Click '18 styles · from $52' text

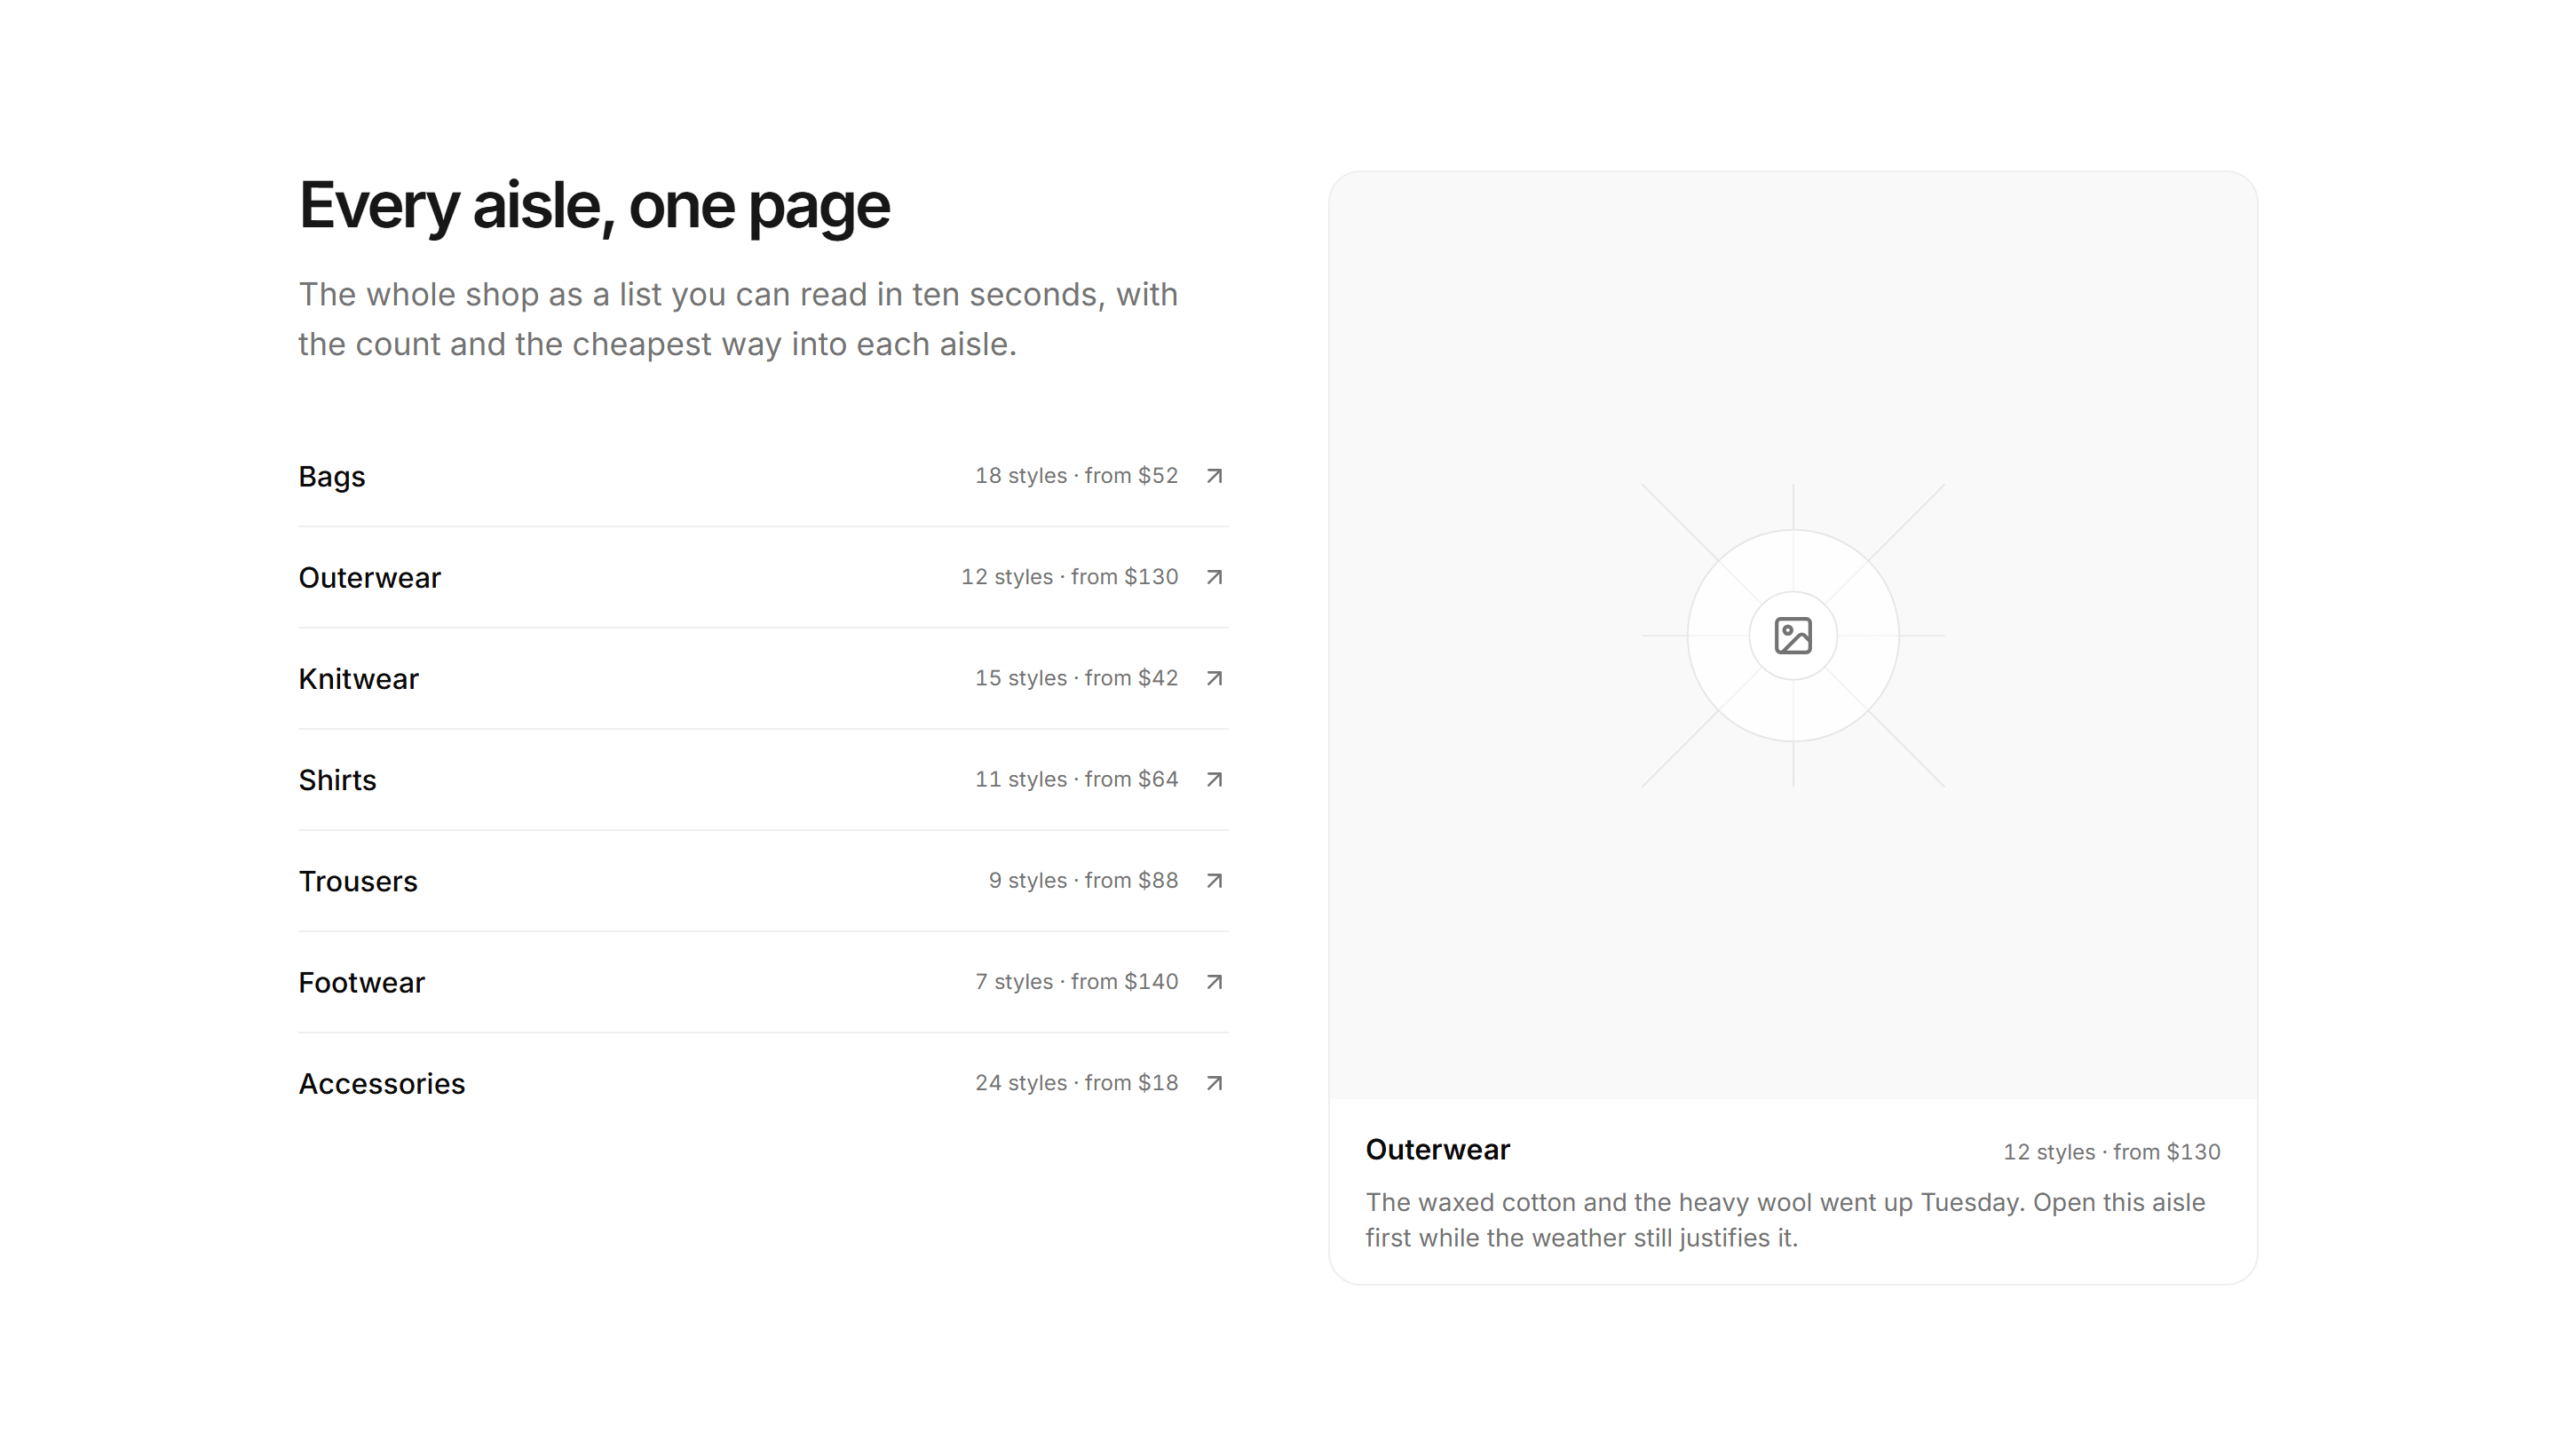coord(1076,476)
